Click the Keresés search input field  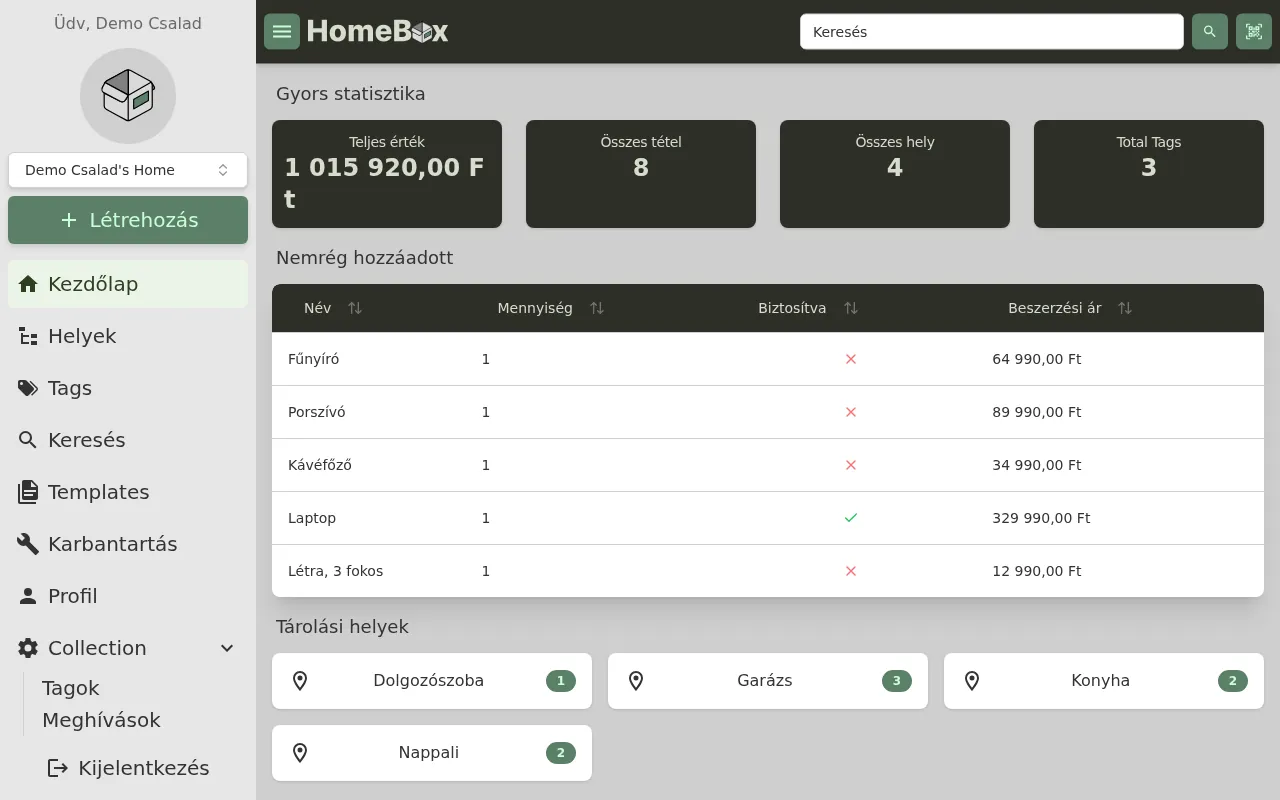pyautogui.click(x=992, y=32)
